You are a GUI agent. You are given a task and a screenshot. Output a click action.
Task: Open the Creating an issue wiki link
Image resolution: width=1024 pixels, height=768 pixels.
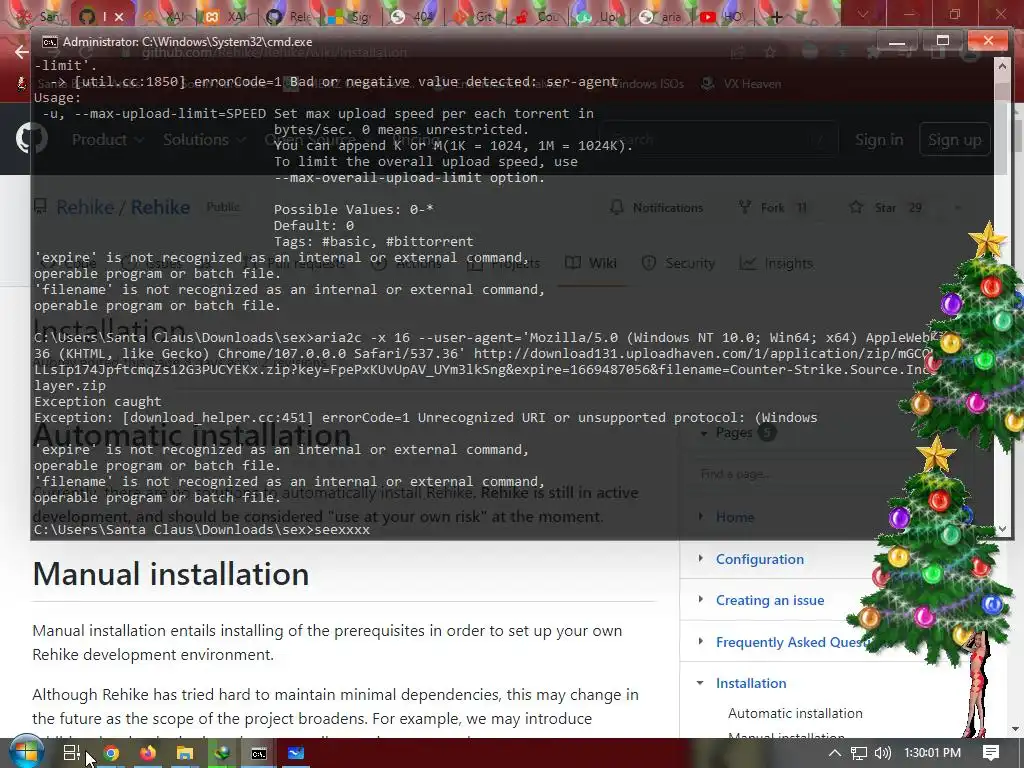tap(770, 600)
